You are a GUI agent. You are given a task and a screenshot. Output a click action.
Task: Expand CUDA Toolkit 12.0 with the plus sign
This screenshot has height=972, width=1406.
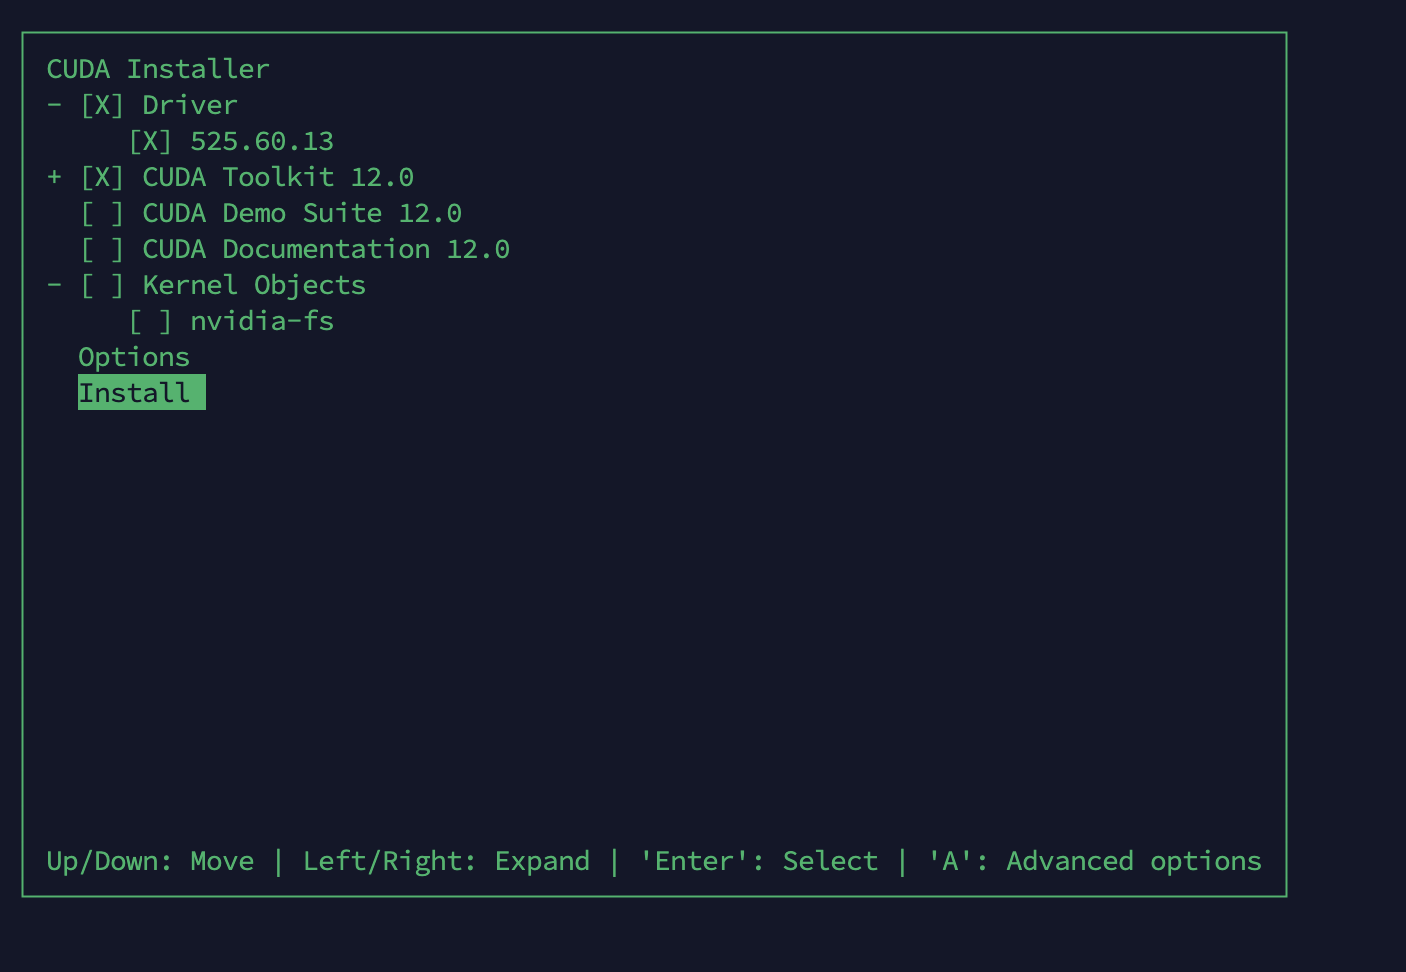54,177
